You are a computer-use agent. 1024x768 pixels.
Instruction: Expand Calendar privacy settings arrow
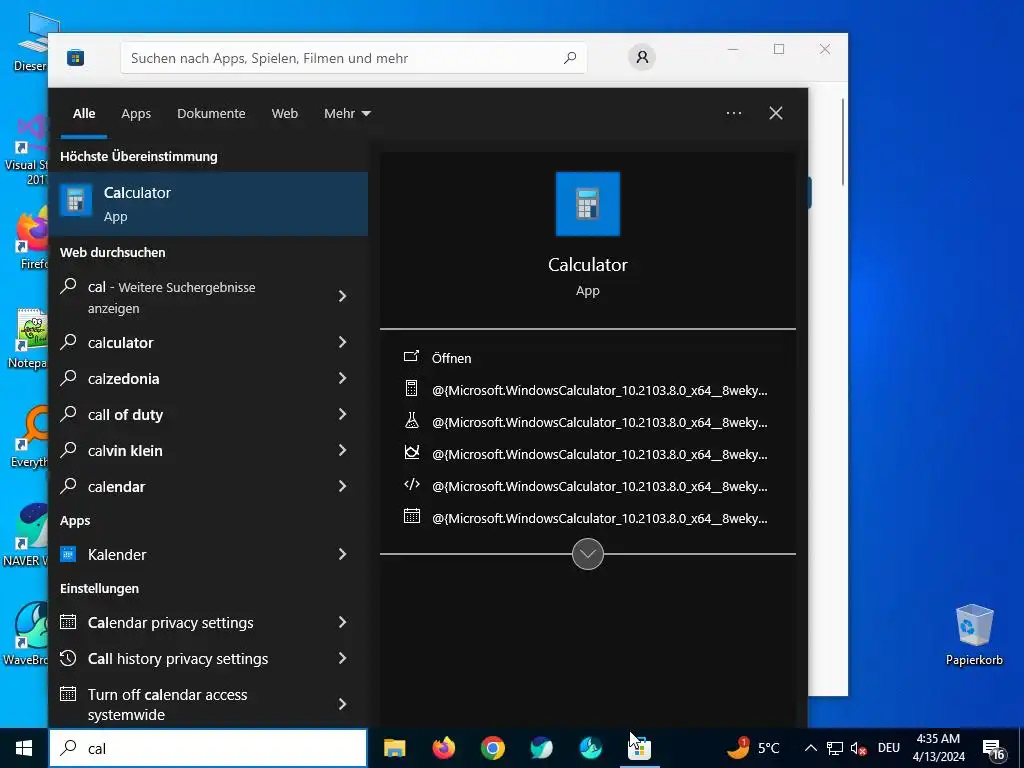[x=342, y=622]
